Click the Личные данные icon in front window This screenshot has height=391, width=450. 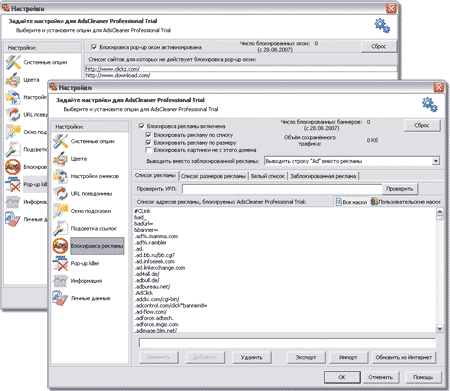coord(60,298)
